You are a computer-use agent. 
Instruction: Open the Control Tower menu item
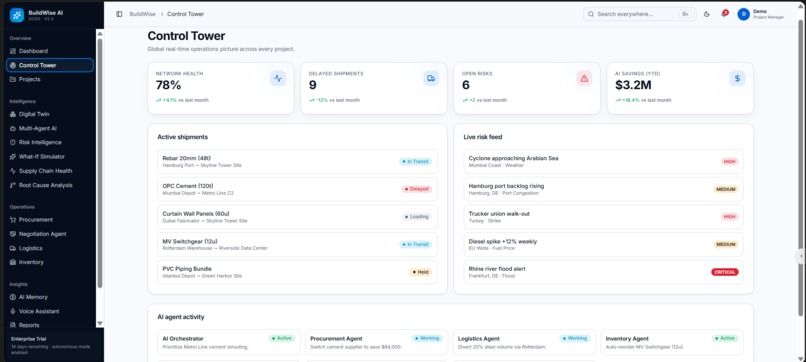click(x=50, y=65)
